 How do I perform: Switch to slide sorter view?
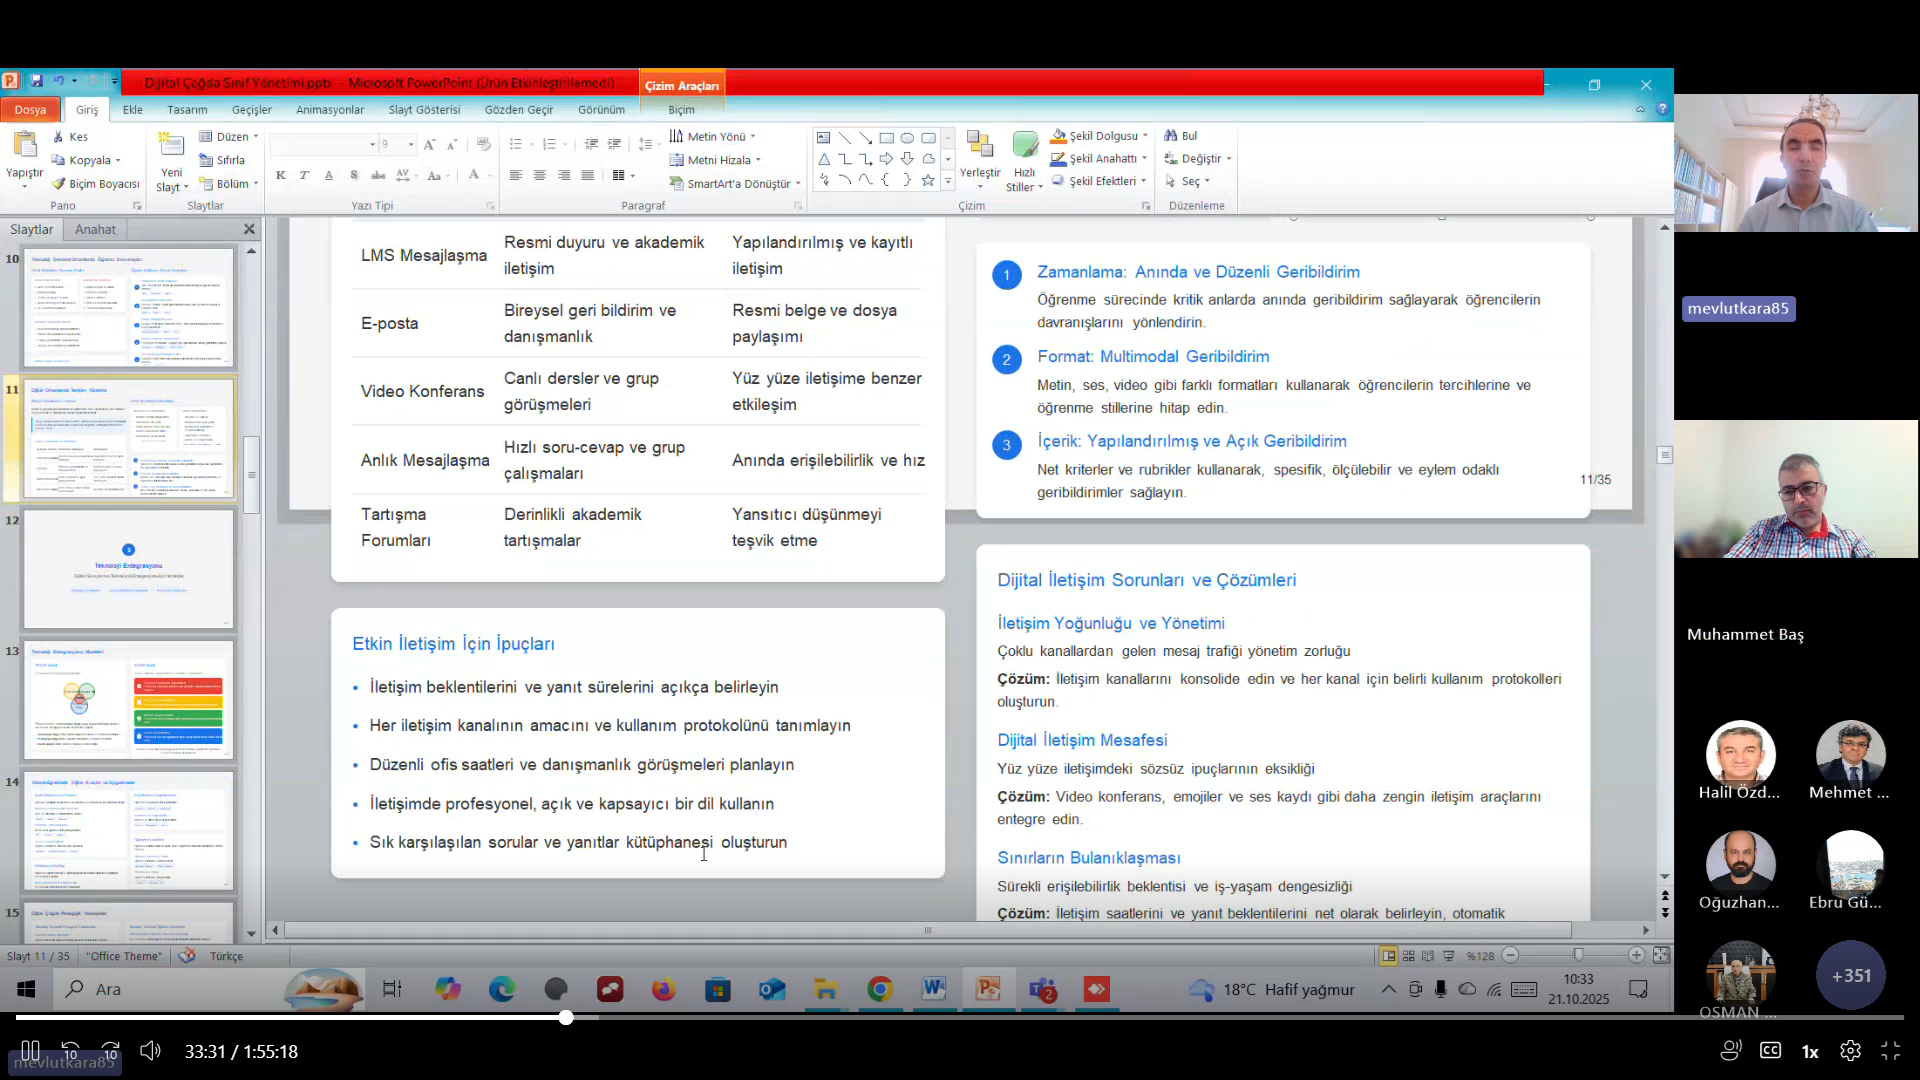coord(1409,956)
